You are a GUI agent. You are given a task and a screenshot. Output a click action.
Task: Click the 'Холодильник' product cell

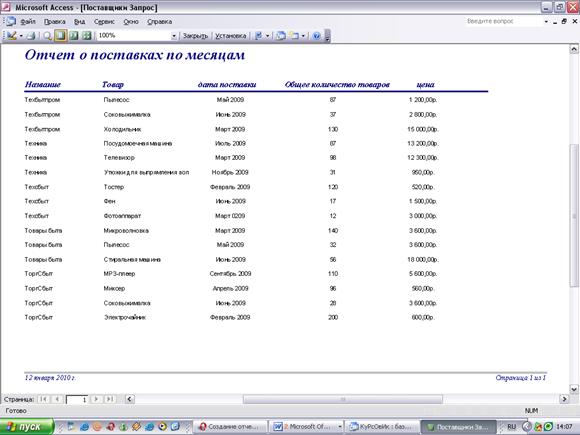(x=122, y=129)
